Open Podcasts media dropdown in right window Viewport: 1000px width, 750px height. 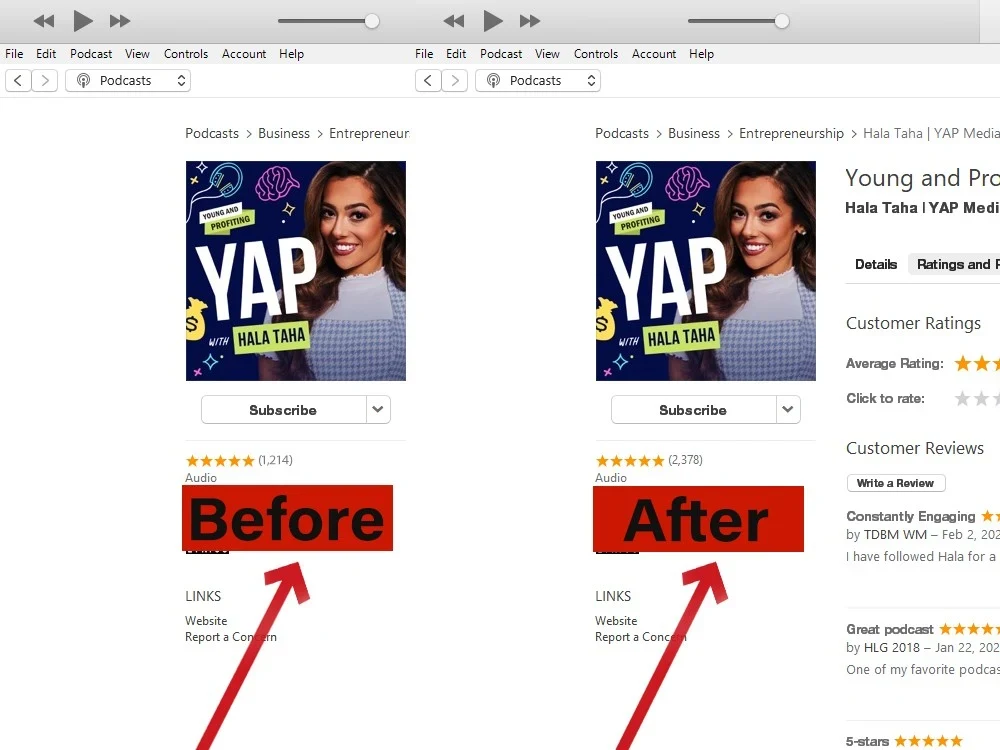click(x=538, y=80)
